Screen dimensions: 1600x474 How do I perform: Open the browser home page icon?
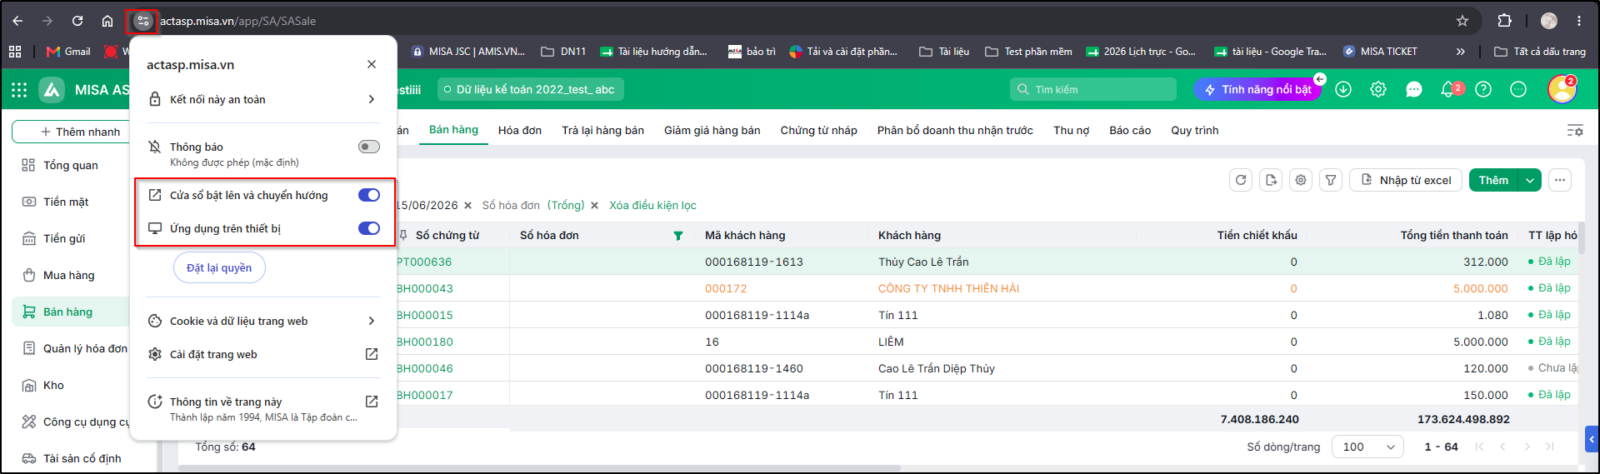[x=107, y=20]
